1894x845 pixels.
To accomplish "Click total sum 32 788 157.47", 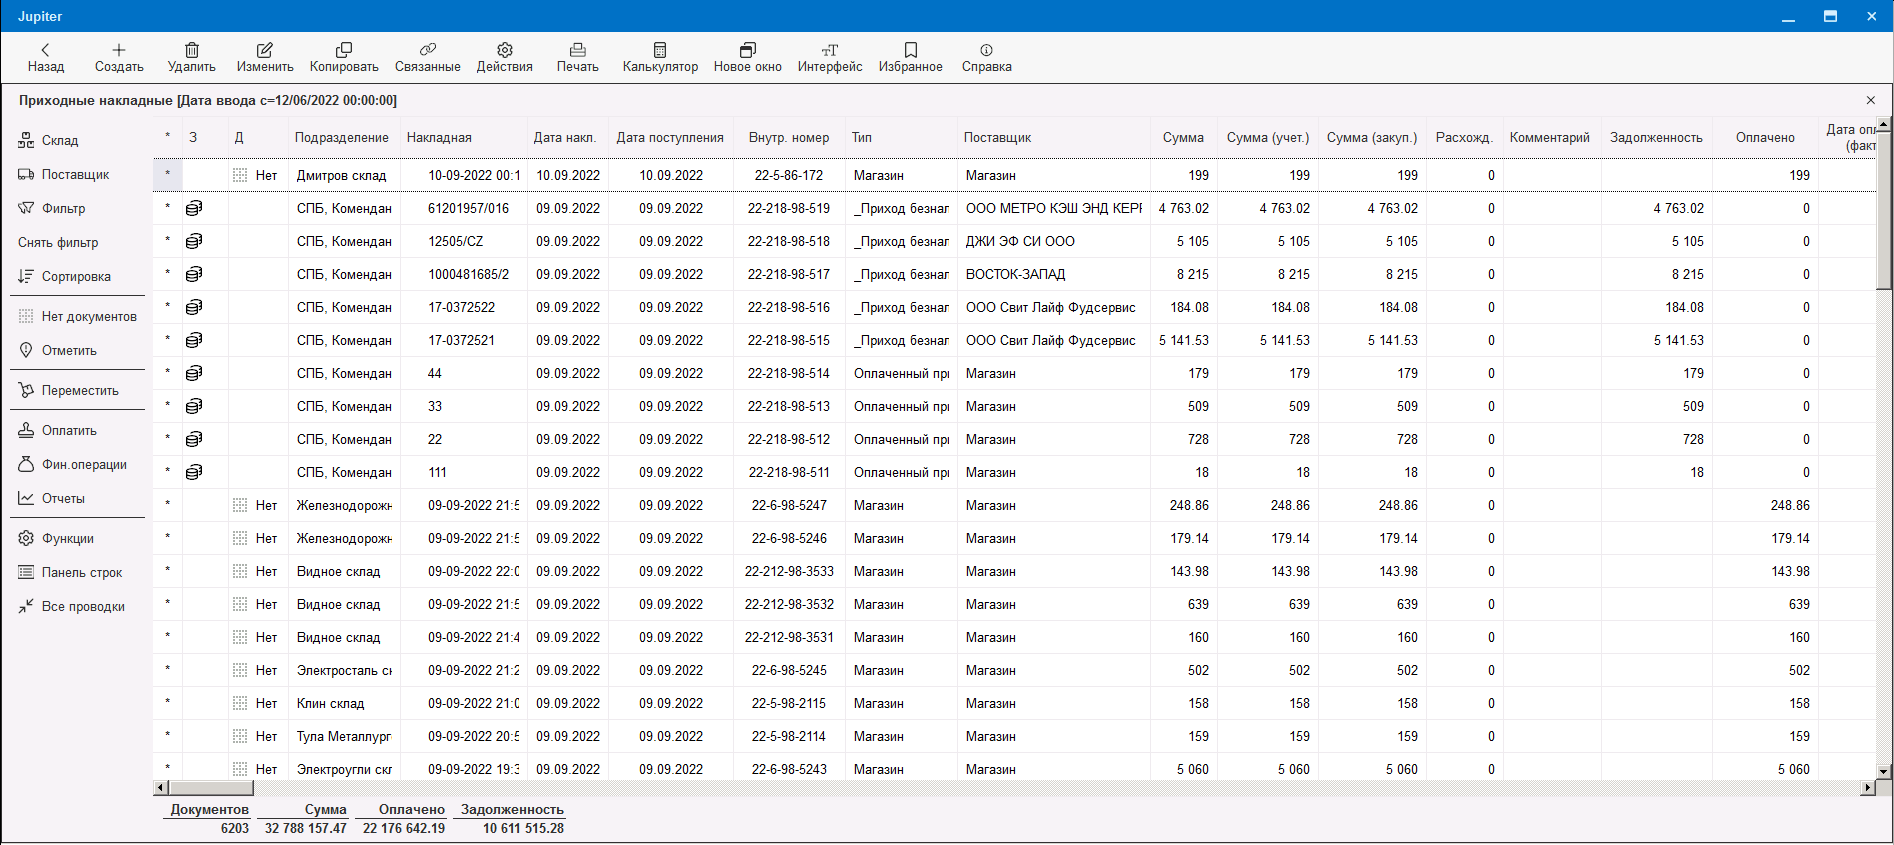I will (306, 828).
